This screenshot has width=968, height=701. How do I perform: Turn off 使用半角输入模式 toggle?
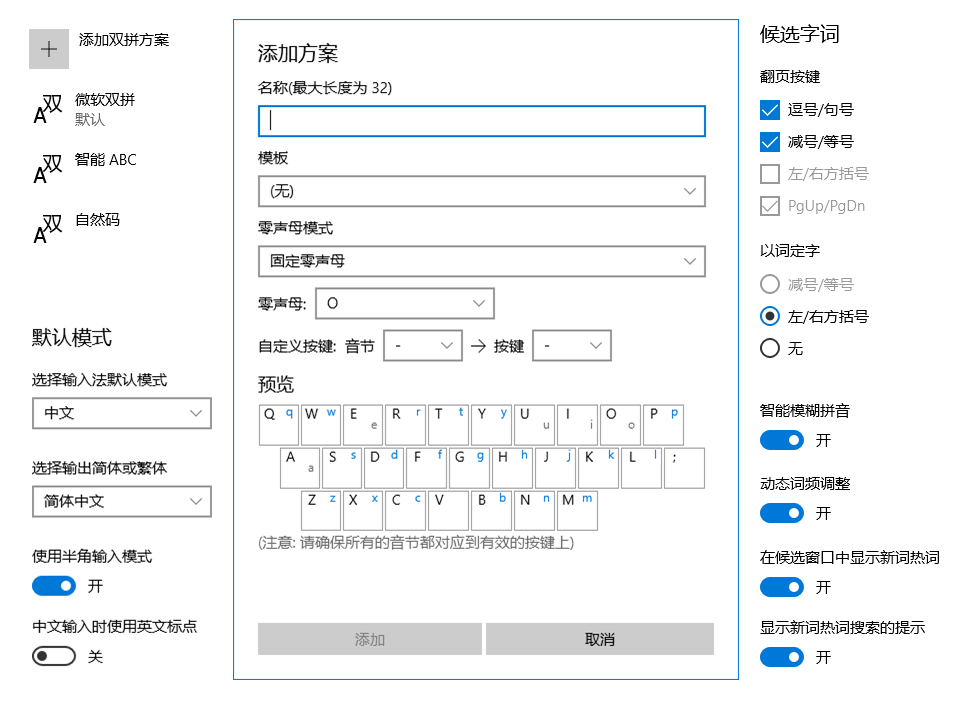tap(53, 585)
